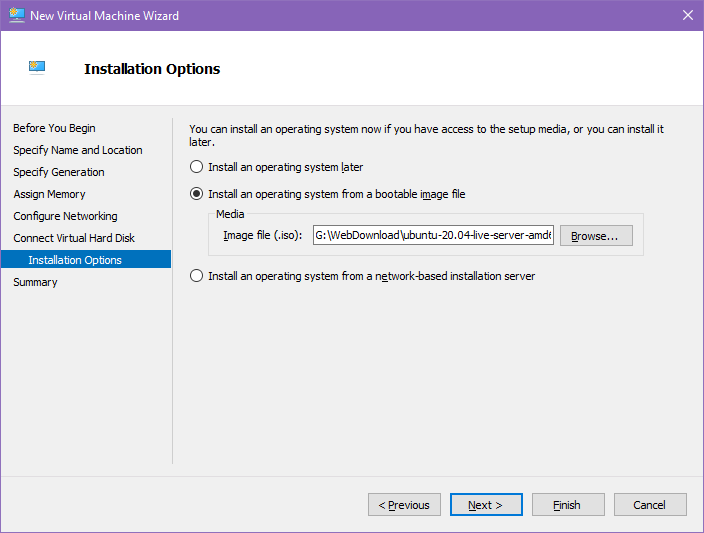This screenshot has height=533, width=704.
Task: Open the Assign Memory step
Action: point(49,194)
